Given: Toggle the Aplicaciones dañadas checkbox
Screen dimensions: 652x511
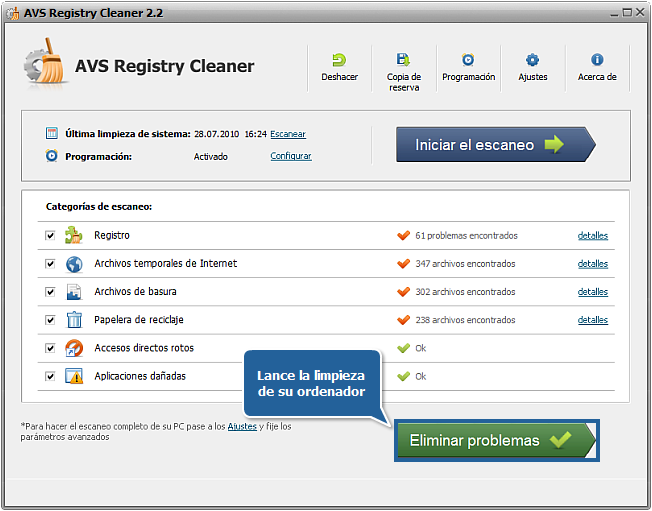Looking at the screenshot, I should (50, 376).
